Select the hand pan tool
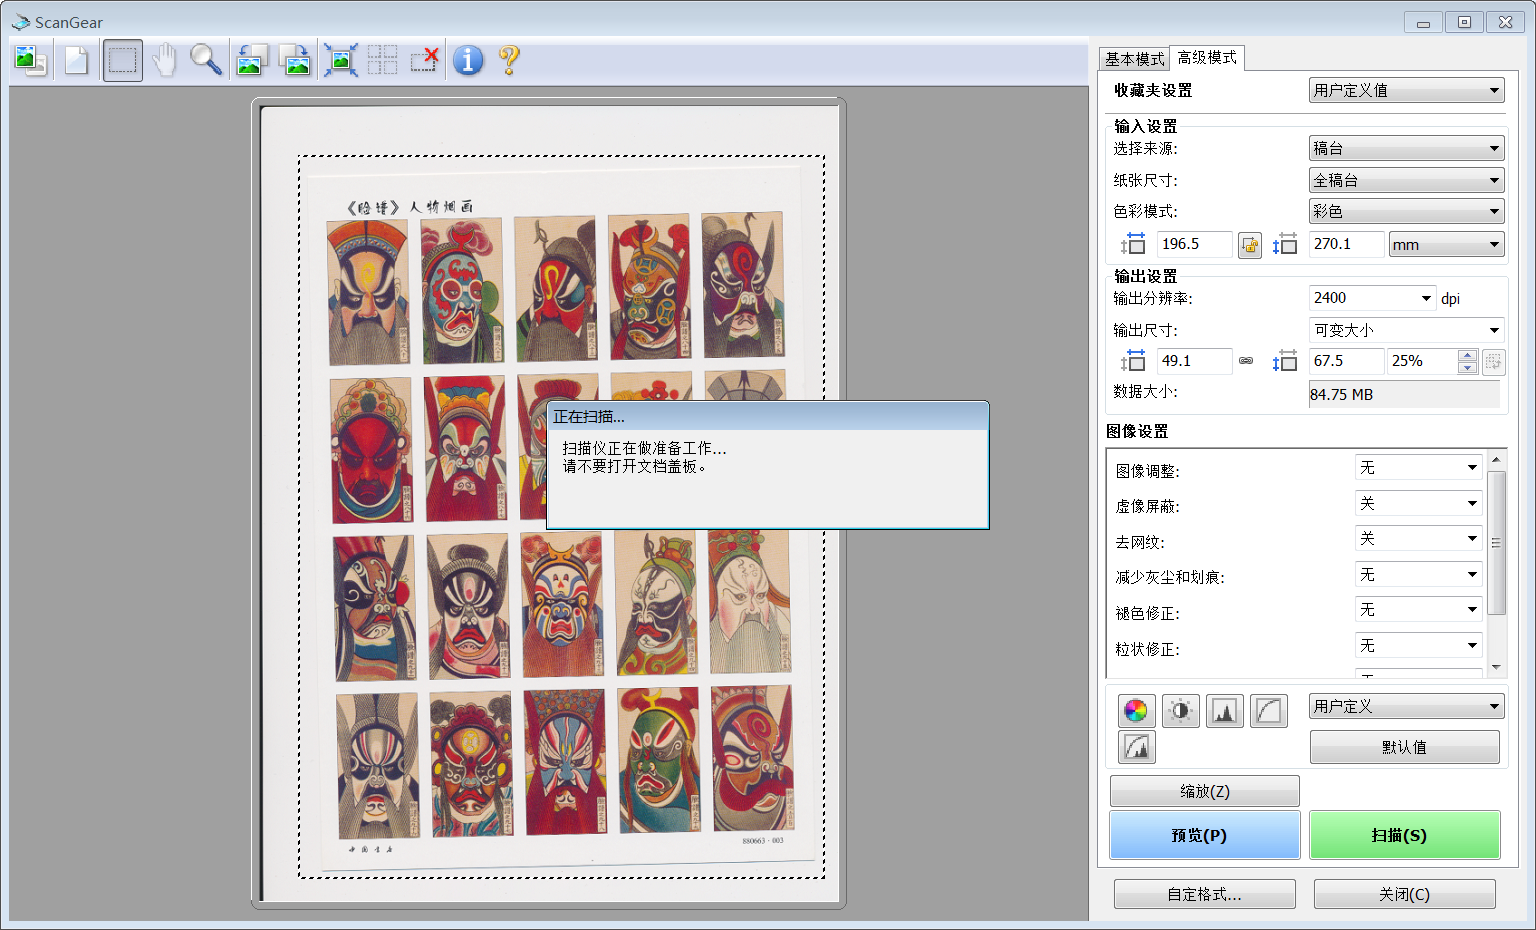The image size is (1536, 930). (164, 61)
